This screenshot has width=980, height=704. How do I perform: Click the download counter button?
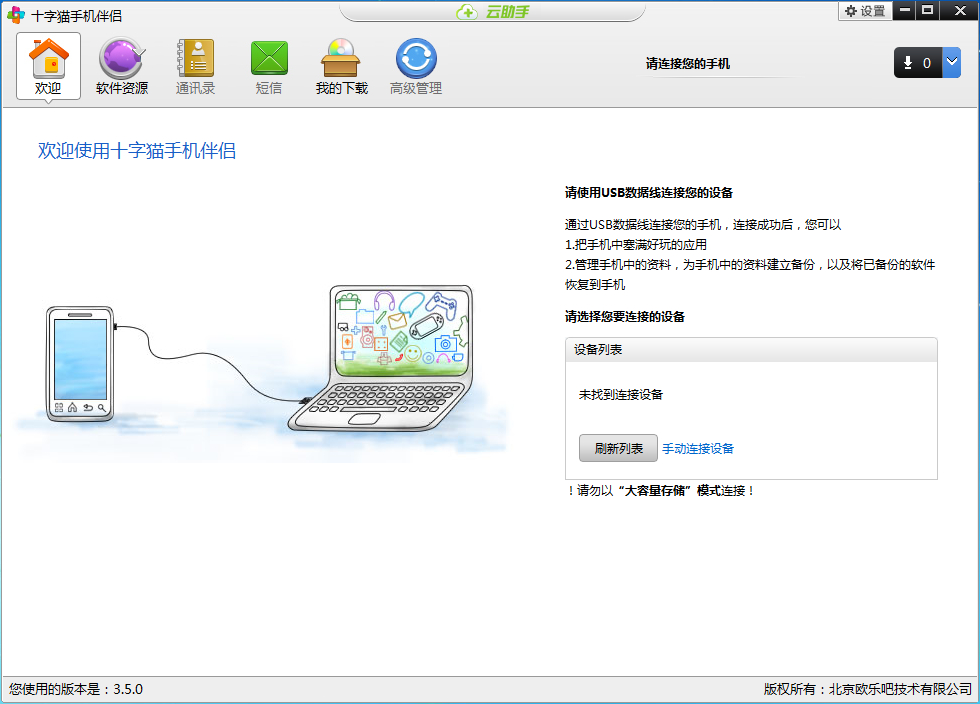918,63
